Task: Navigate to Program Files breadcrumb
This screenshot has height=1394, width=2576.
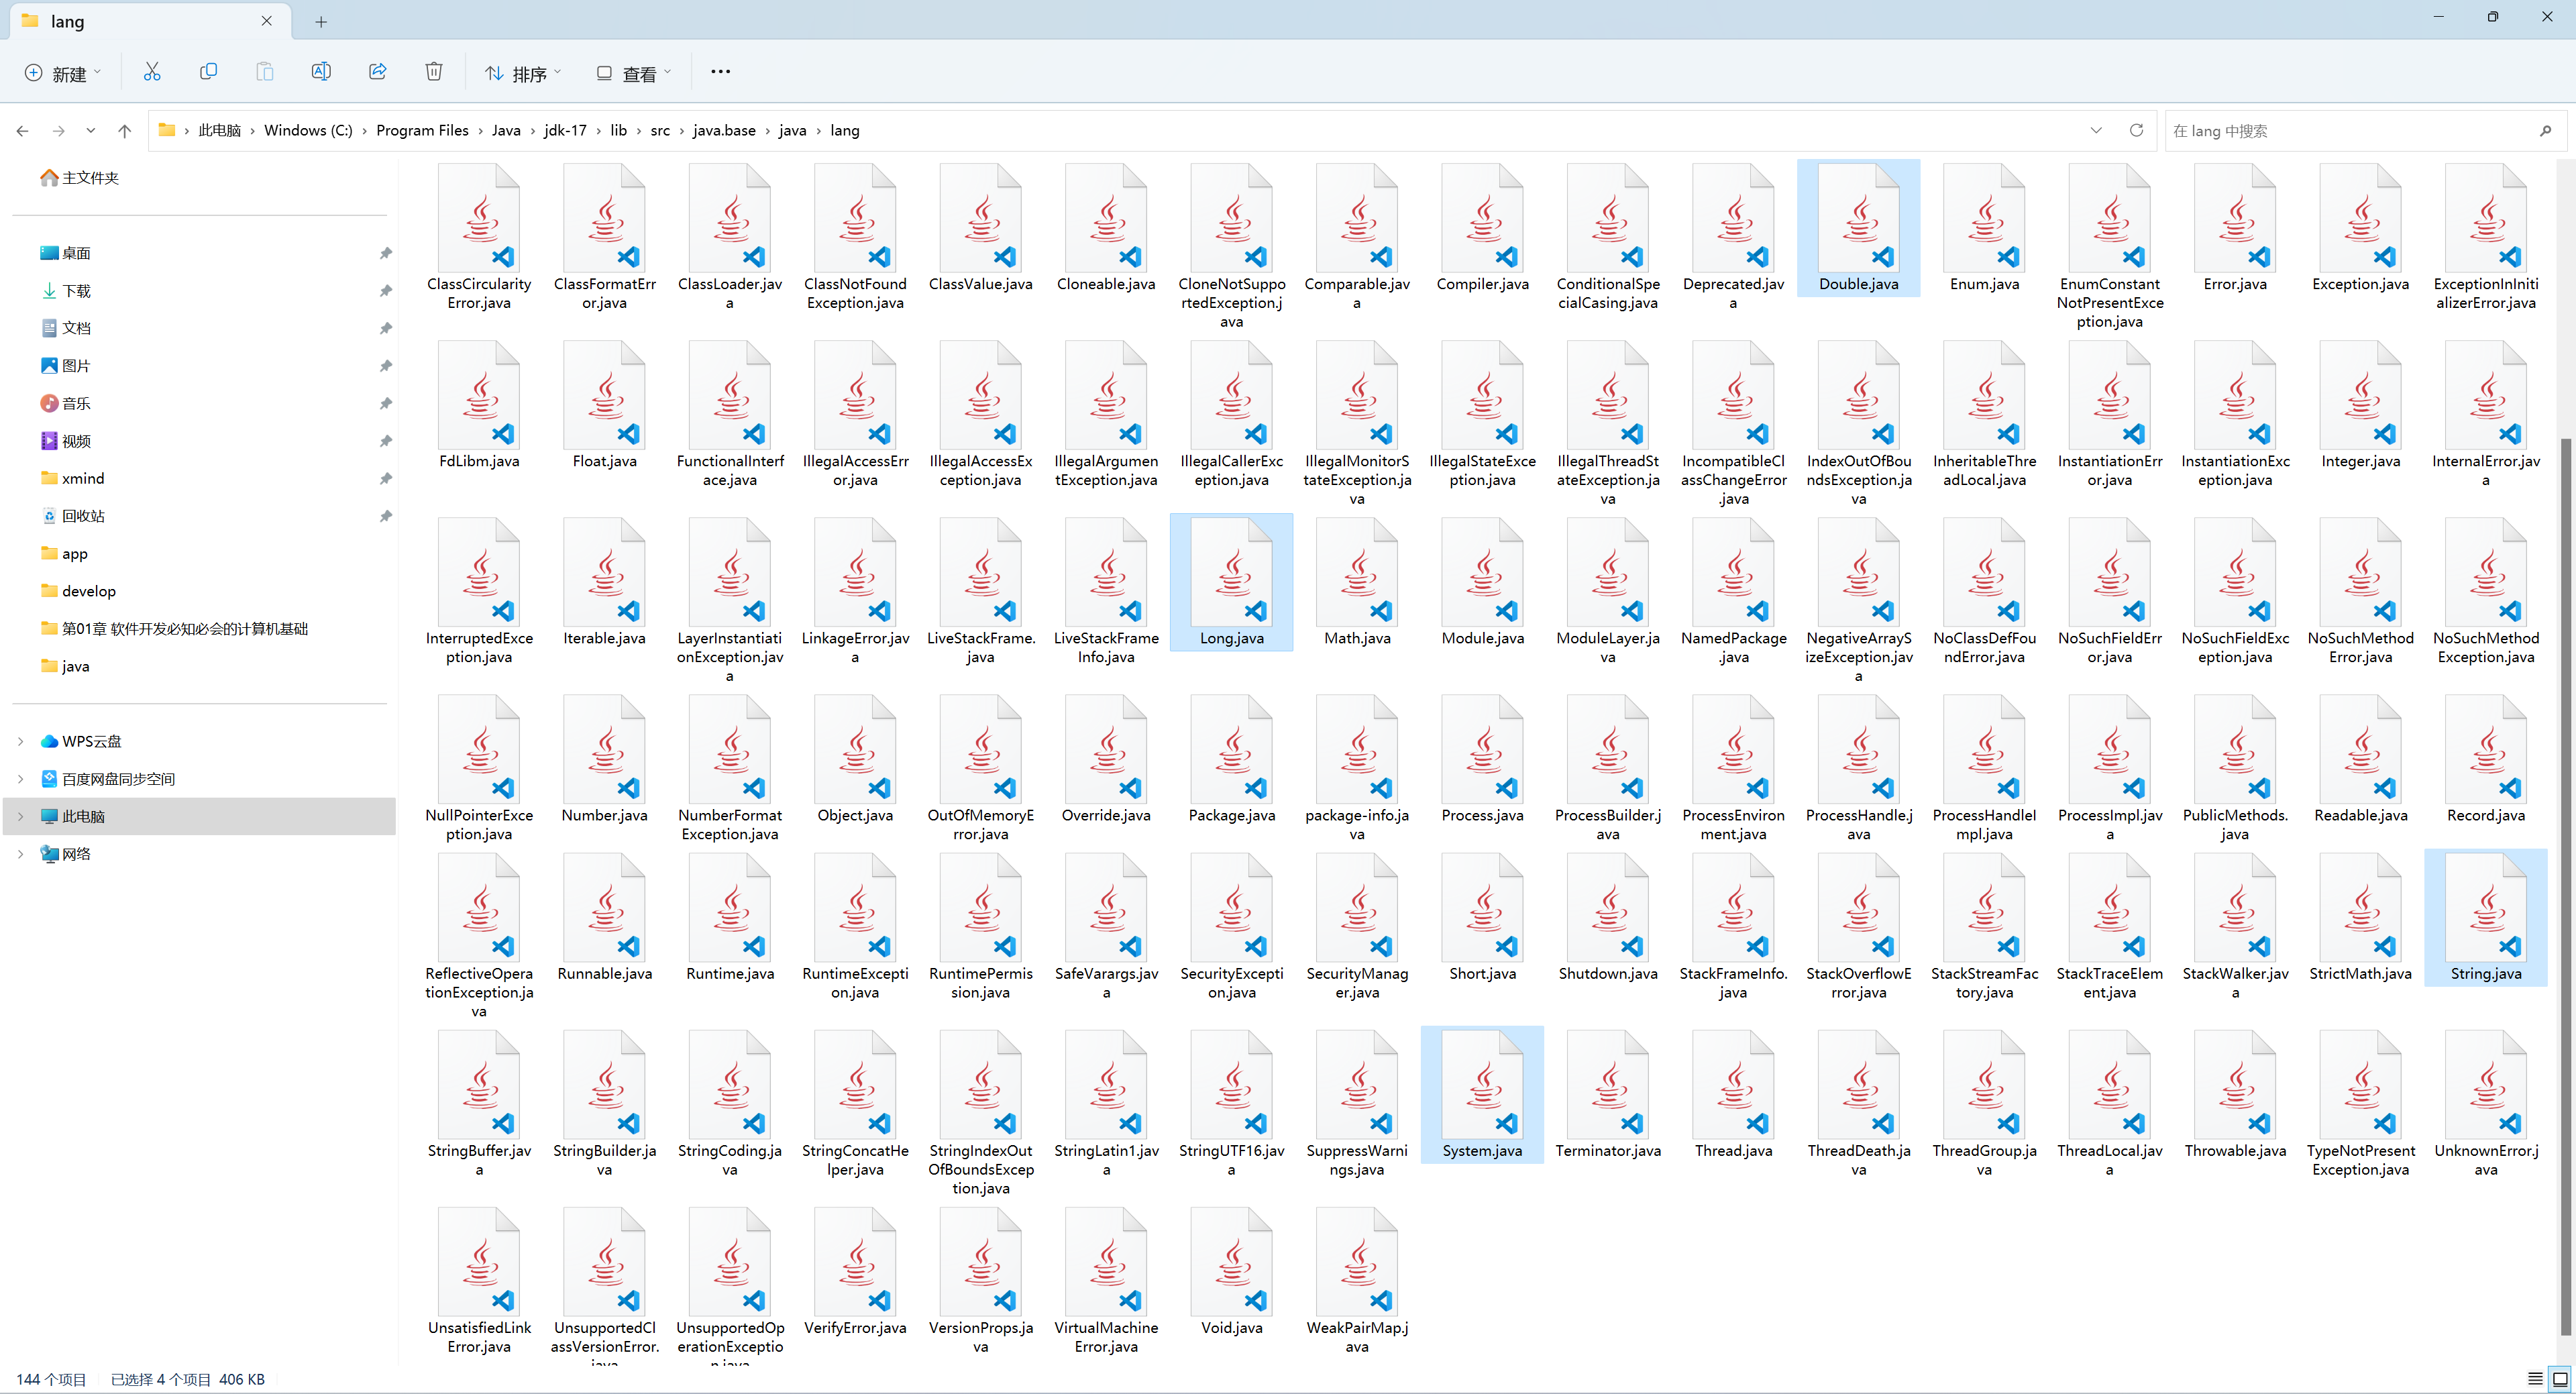Action: tap(422, 131)
